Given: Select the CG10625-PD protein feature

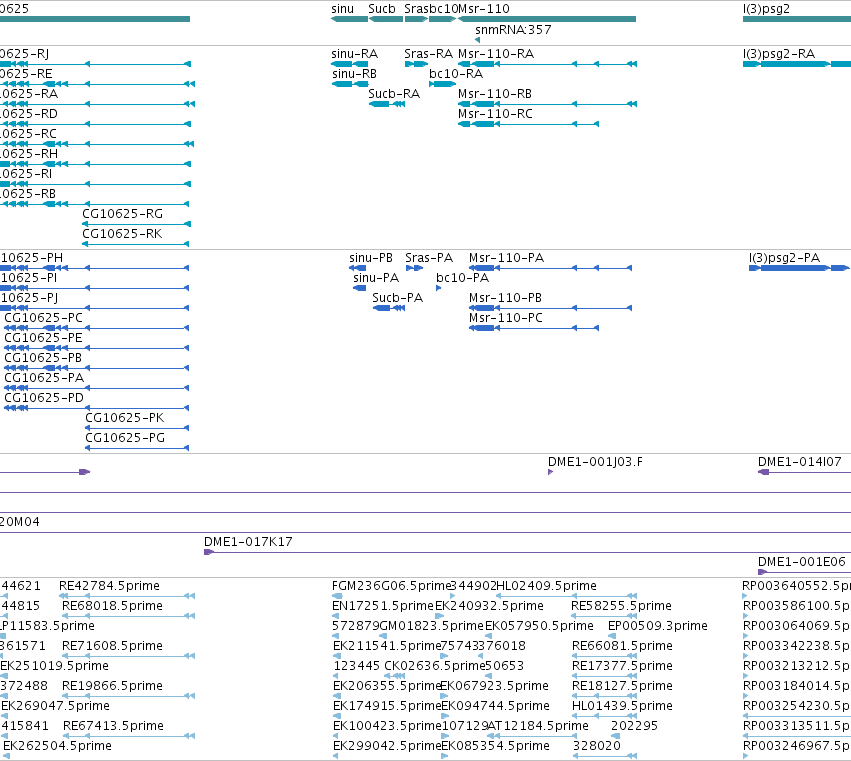Looking at the screenshot, I should pos(97,408).
